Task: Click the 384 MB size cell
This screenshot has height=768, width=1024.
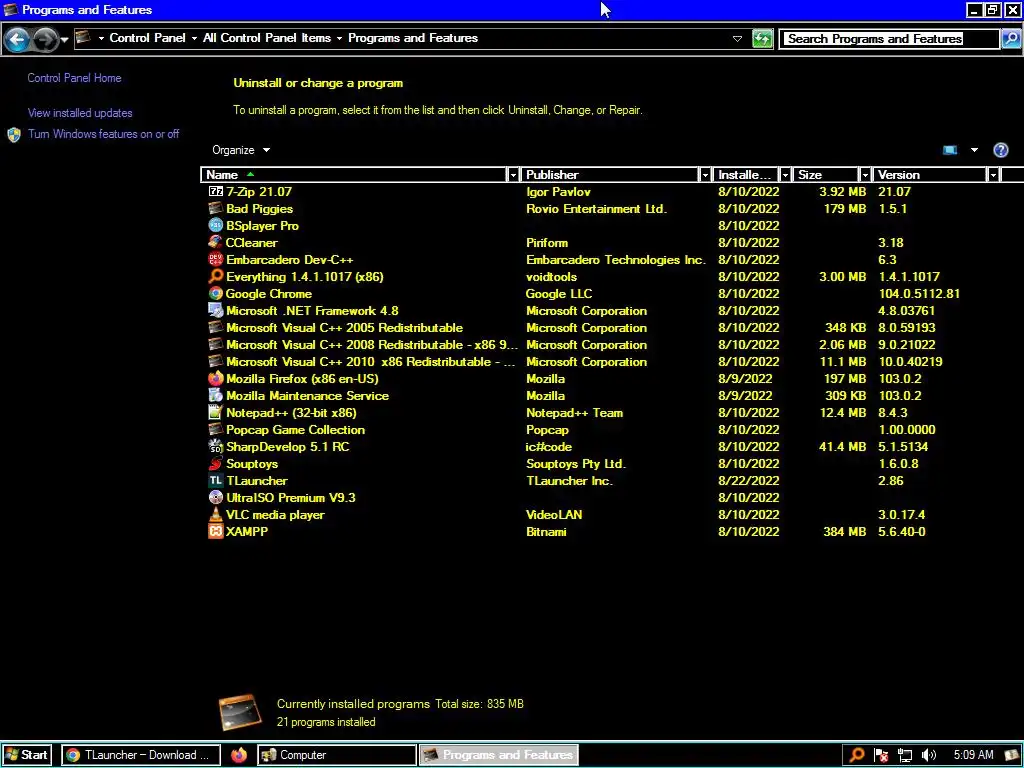Action: click(844, 532)
